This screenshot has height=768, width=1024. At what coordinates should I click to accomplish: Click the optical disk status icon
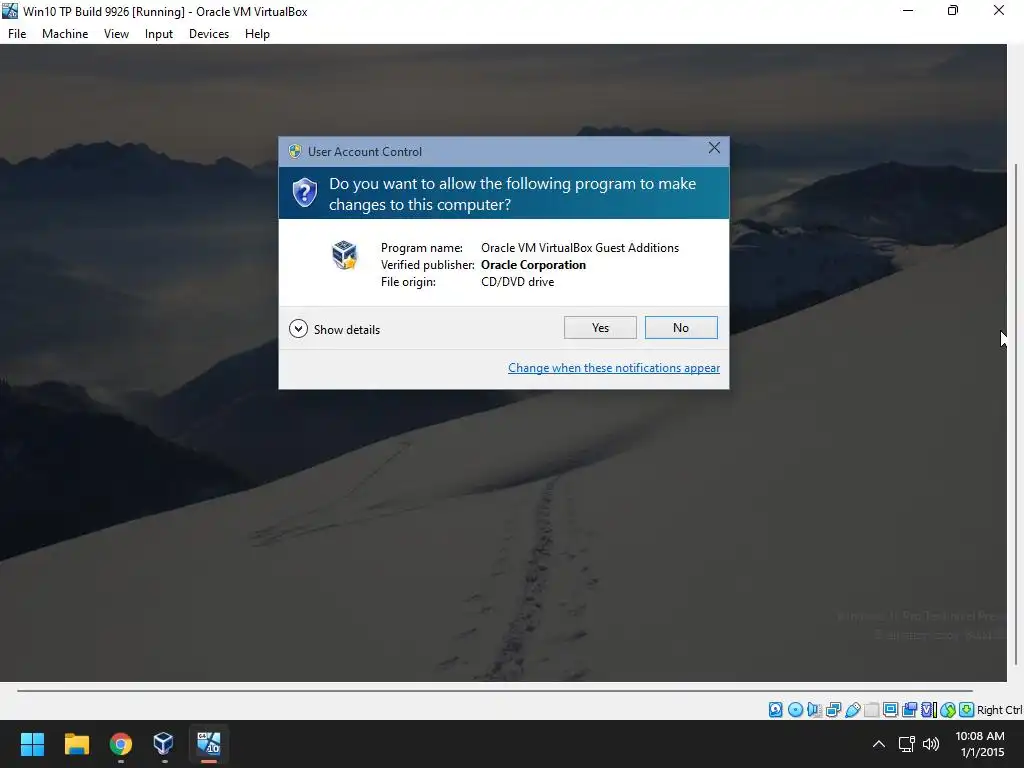[795, 710]
